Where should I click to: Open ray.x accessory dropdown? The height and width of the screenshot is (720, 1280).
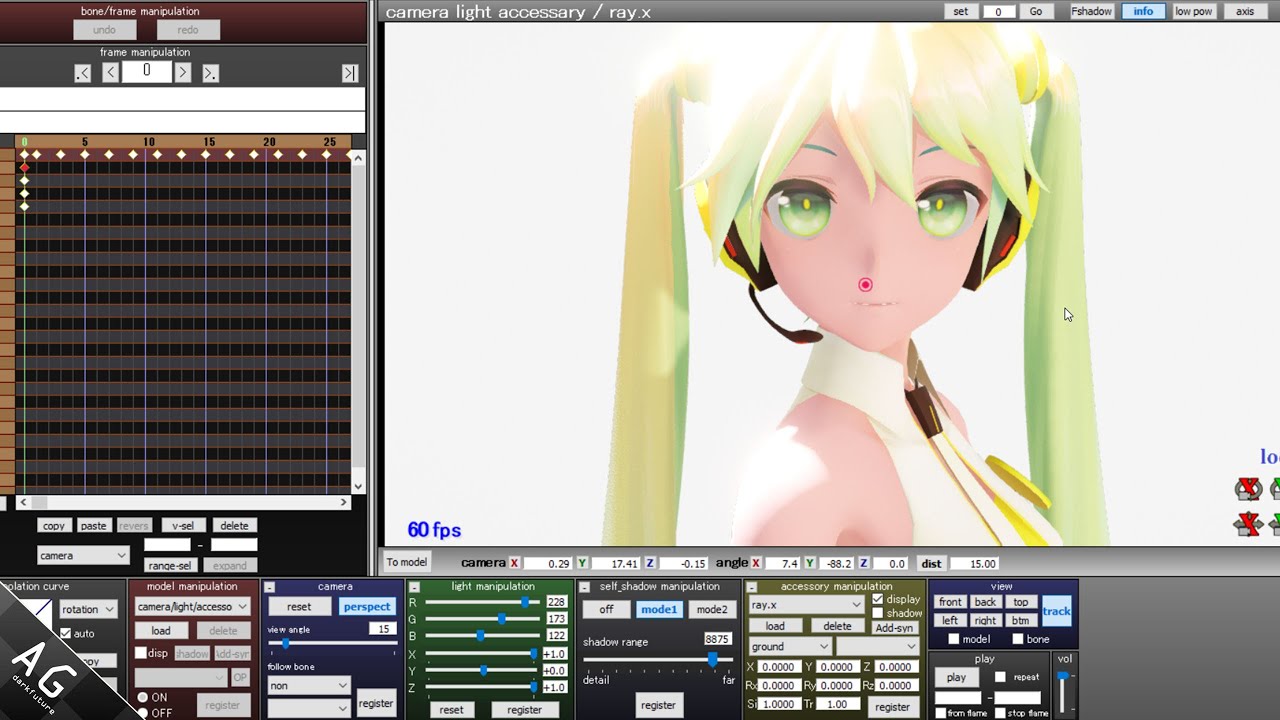(806, 605)
